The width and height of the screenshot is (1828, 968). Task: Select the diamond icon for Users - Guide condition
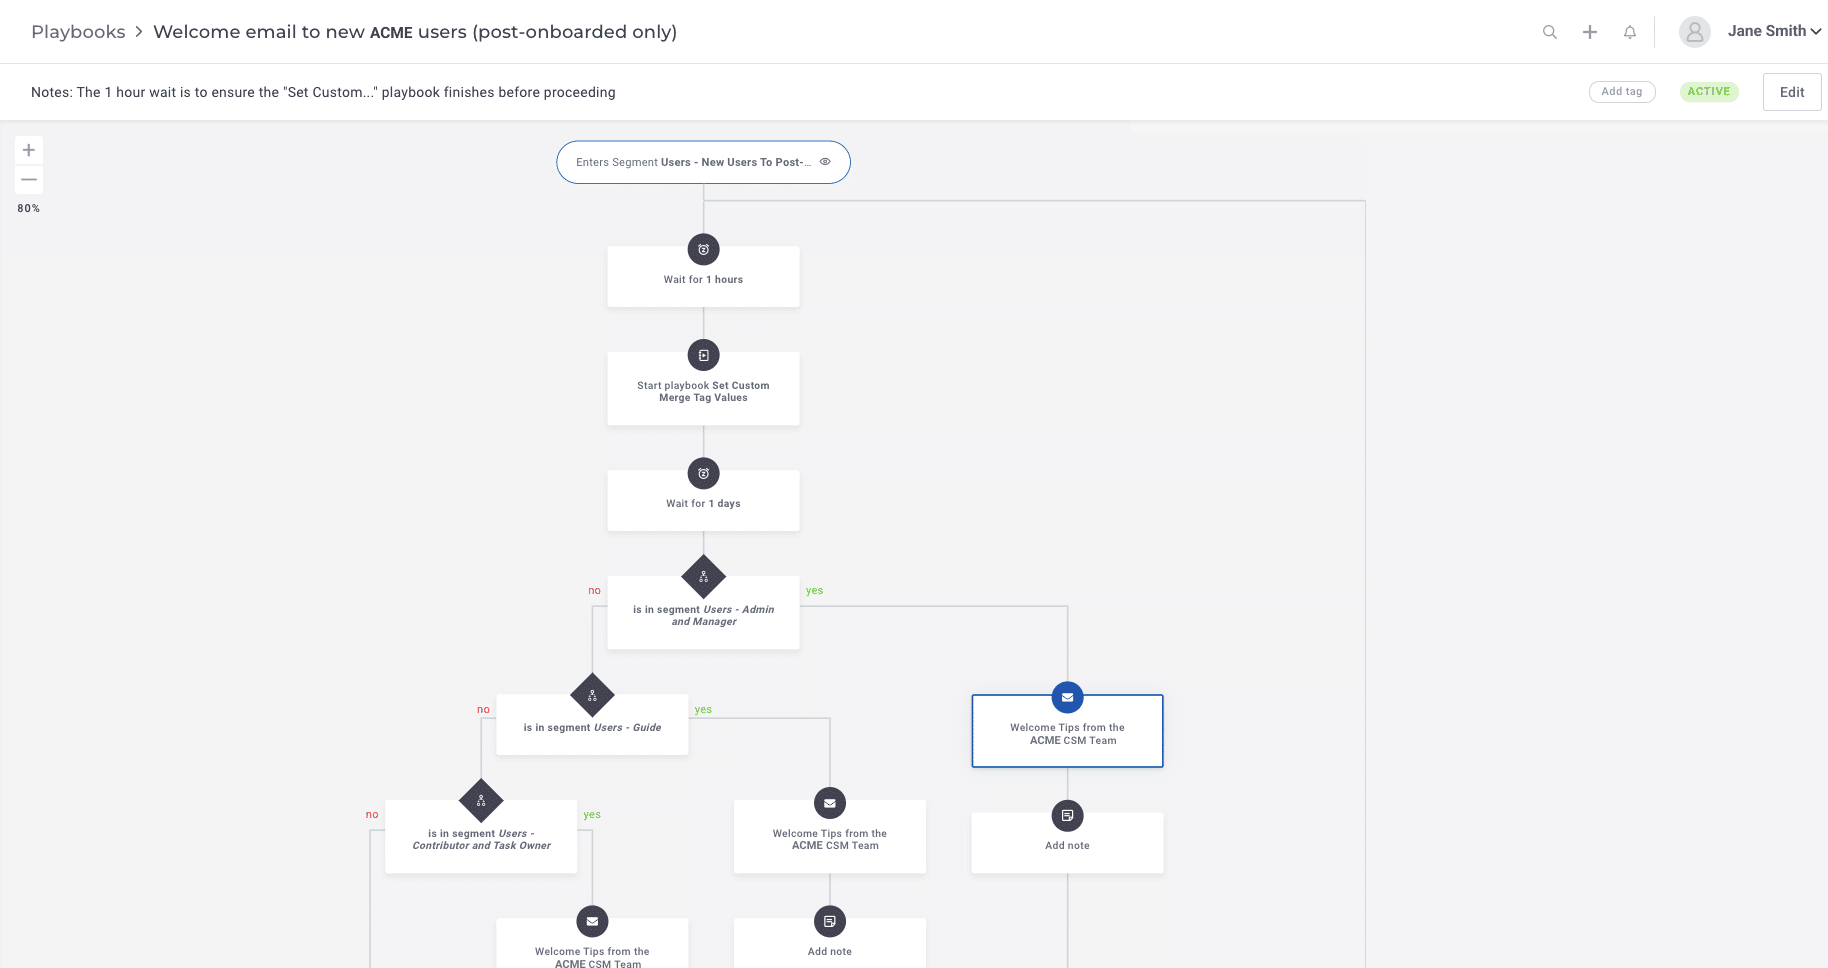click(x=592, y=695)
